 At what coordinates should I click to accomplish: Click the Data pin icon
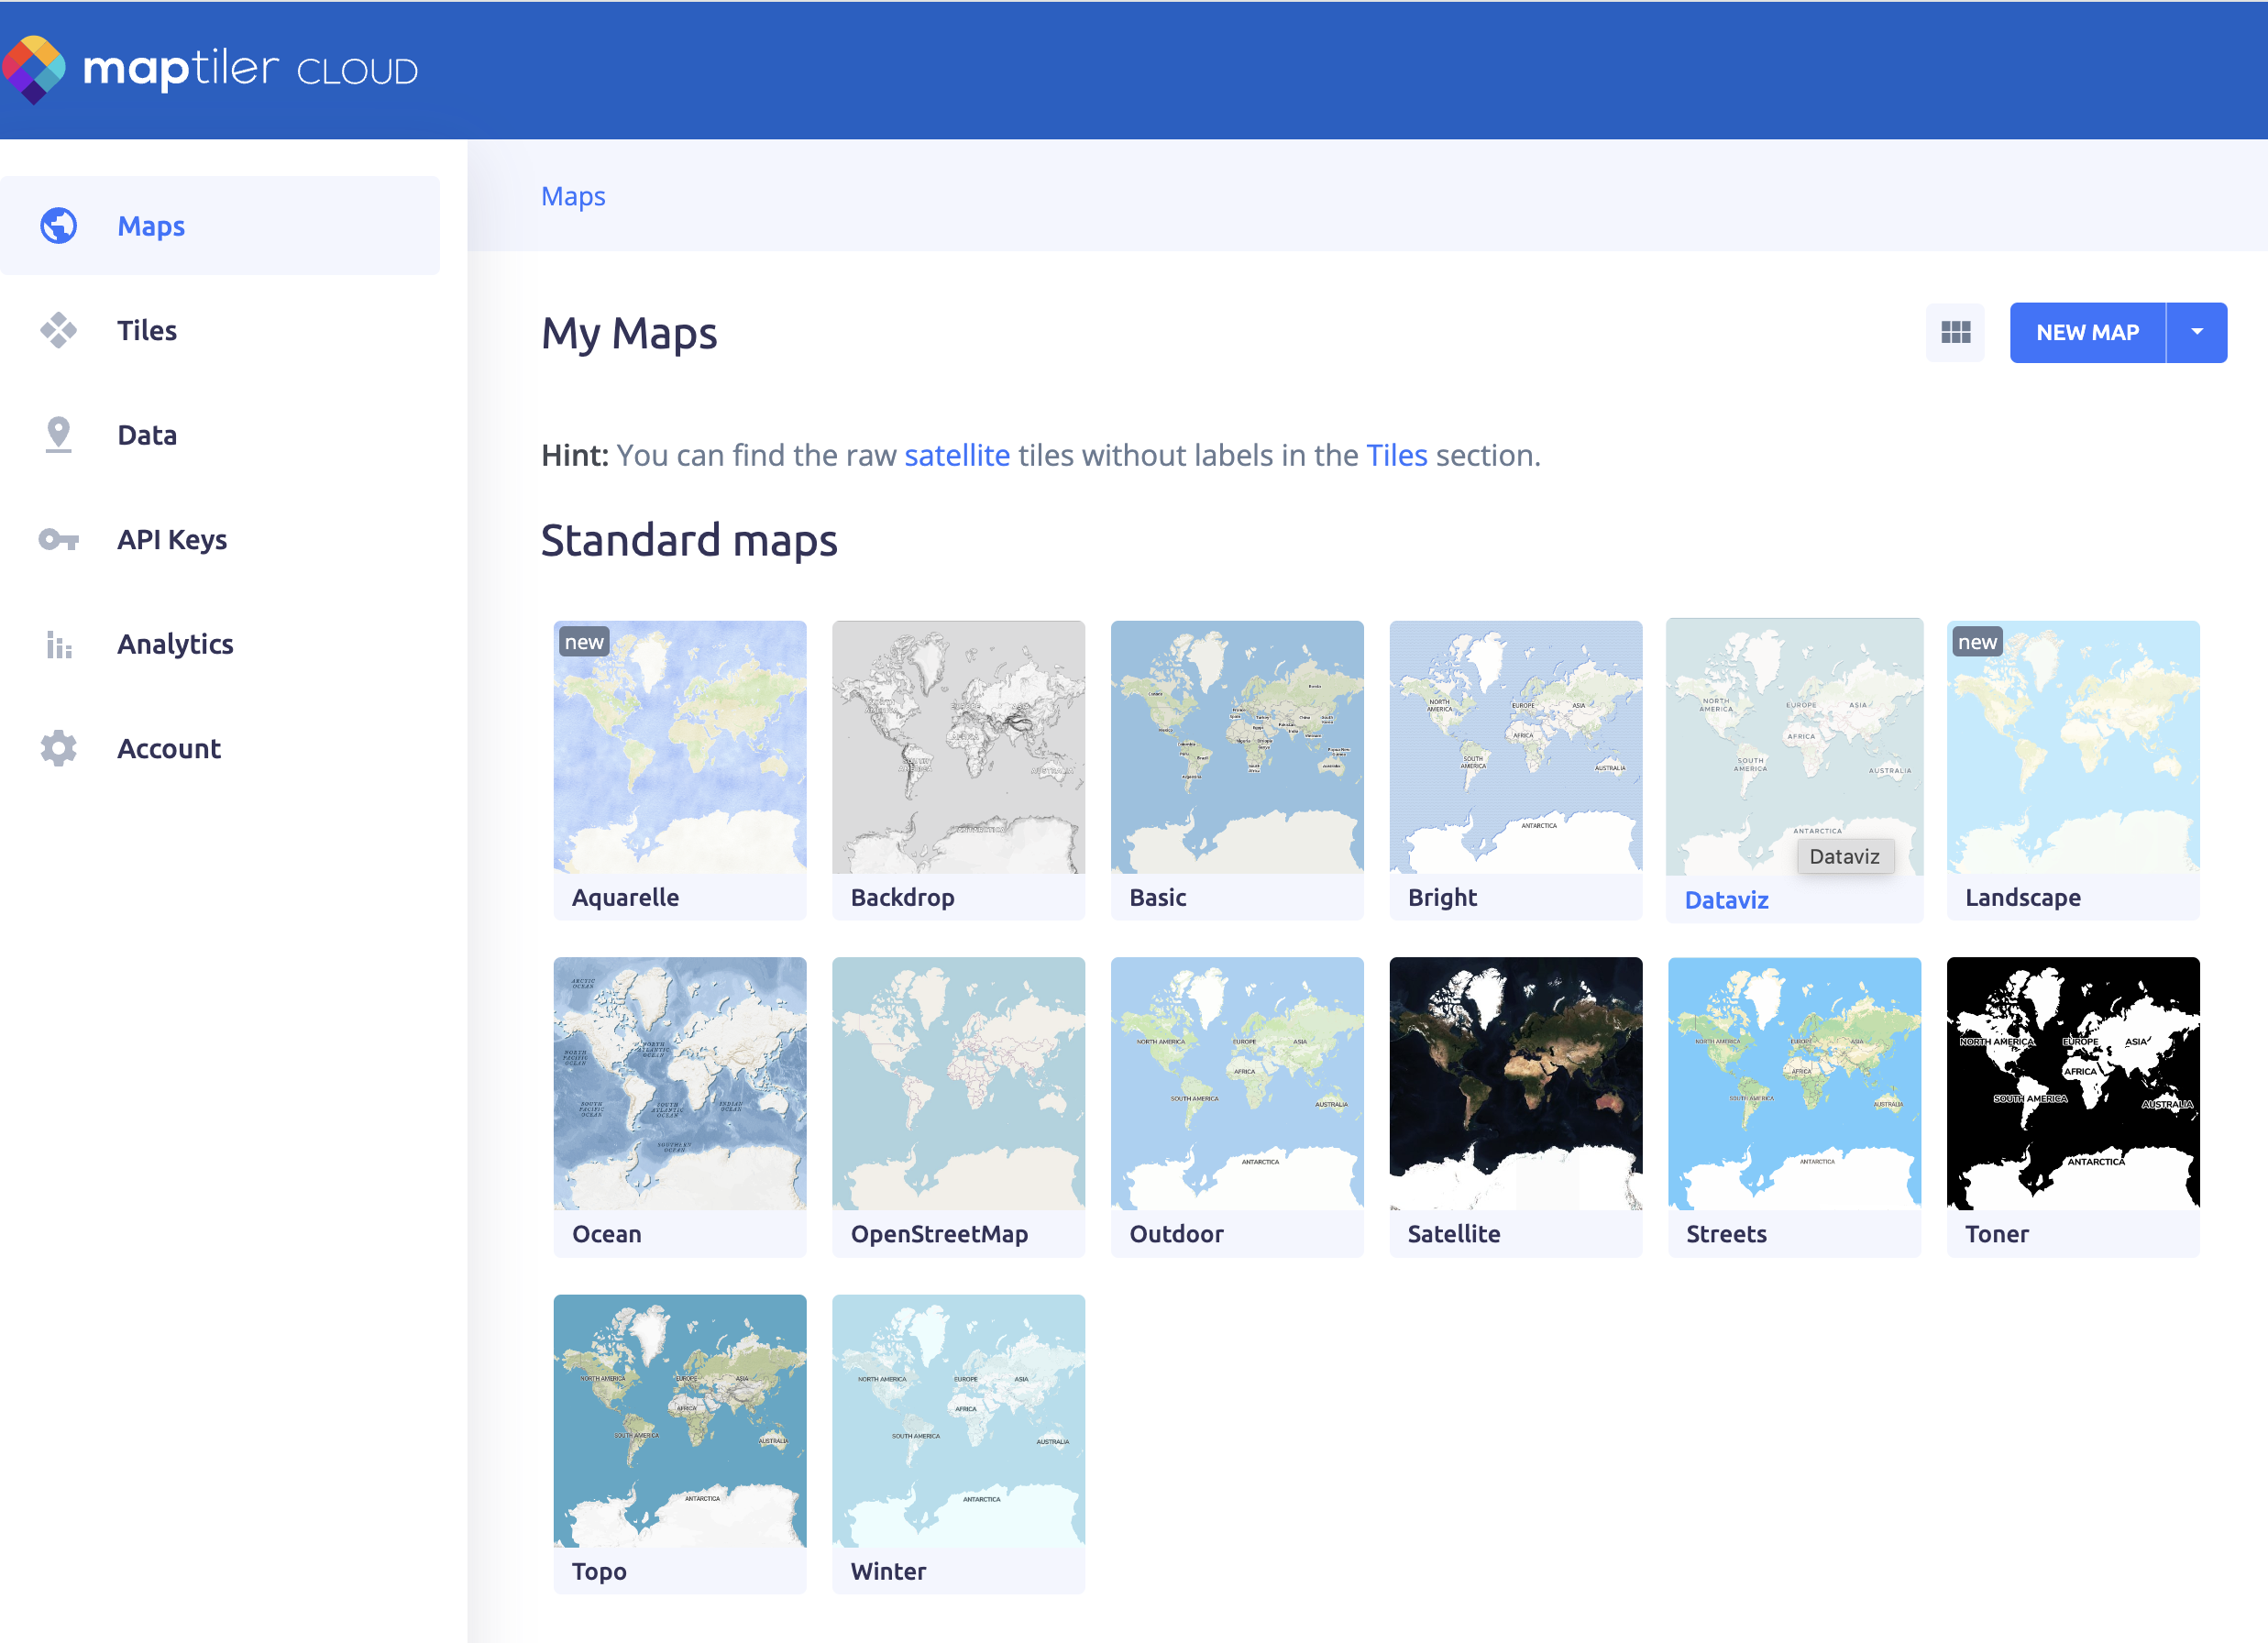pos(59,435)
